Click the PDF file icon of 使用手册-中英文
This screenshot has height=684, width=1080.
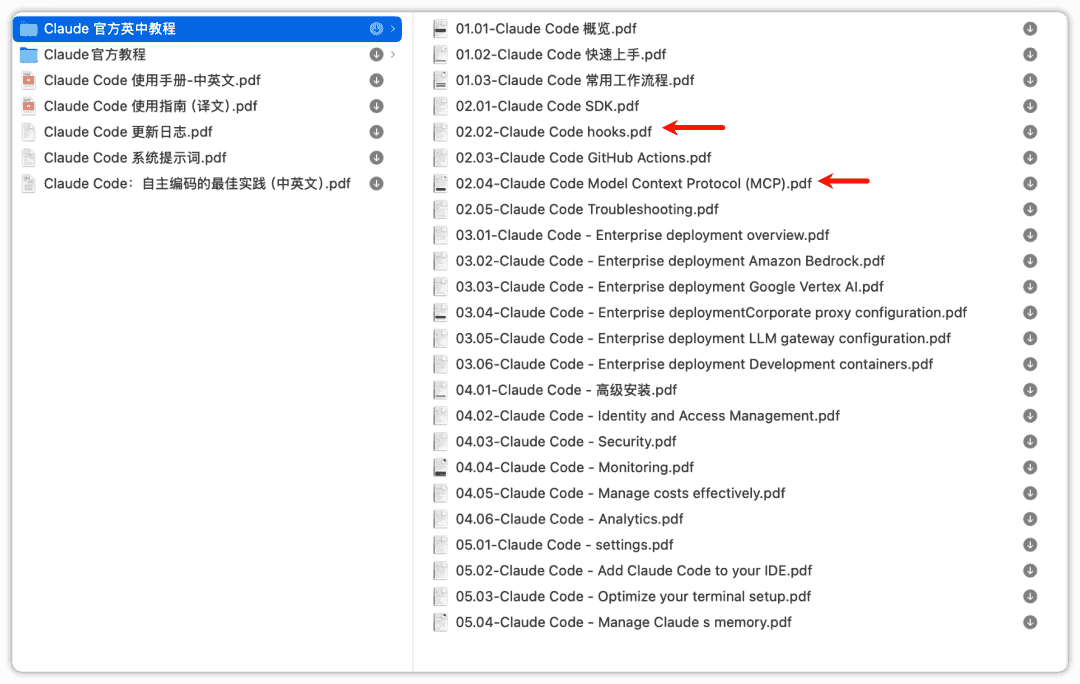coord(28,80)
